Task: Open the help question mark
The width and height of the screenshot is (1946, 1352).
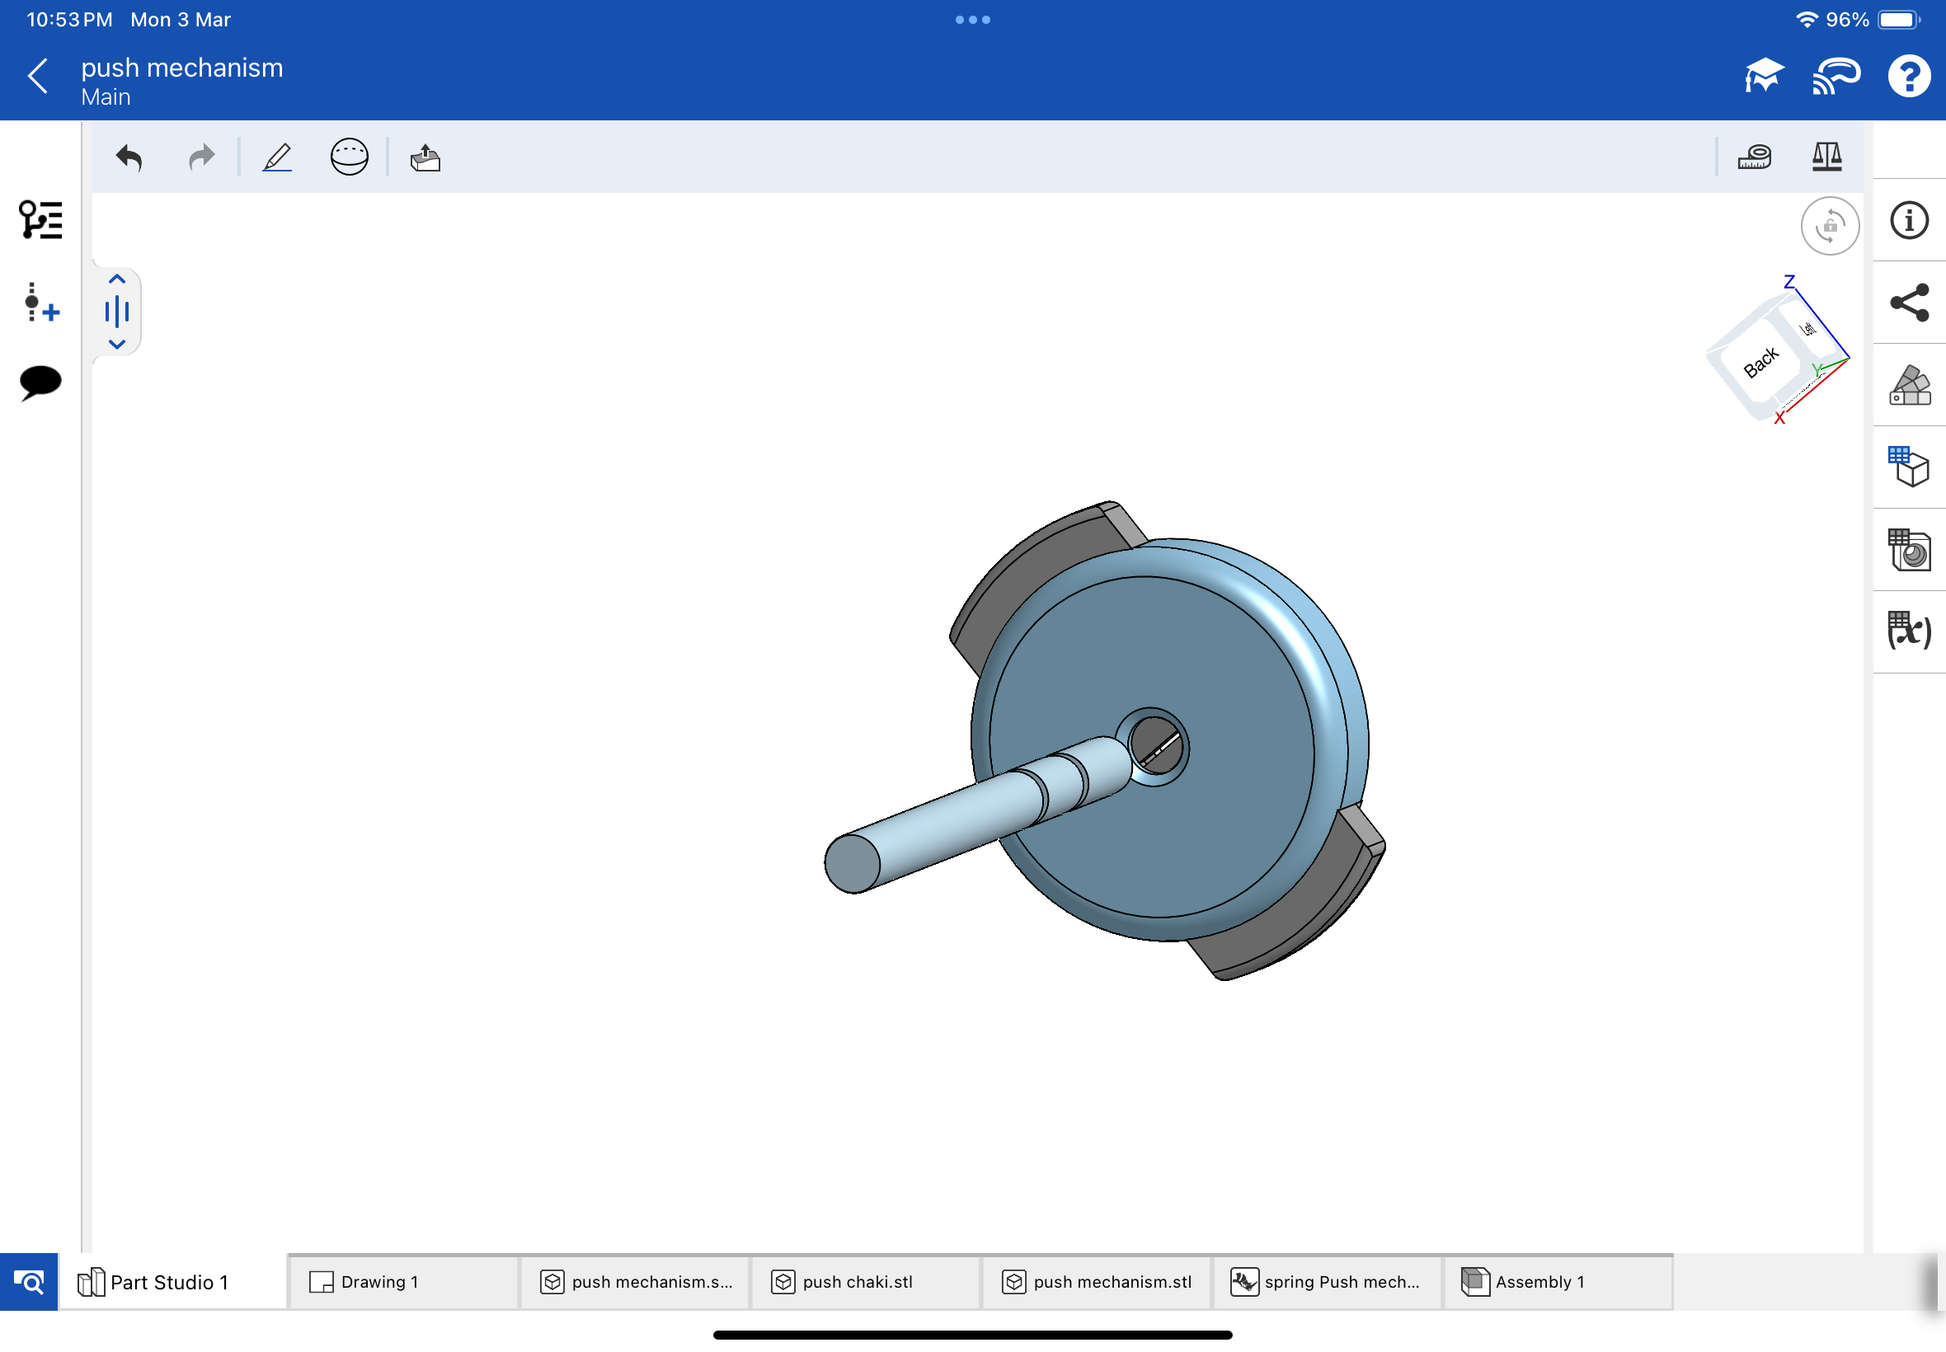Action: [1908, 76]
